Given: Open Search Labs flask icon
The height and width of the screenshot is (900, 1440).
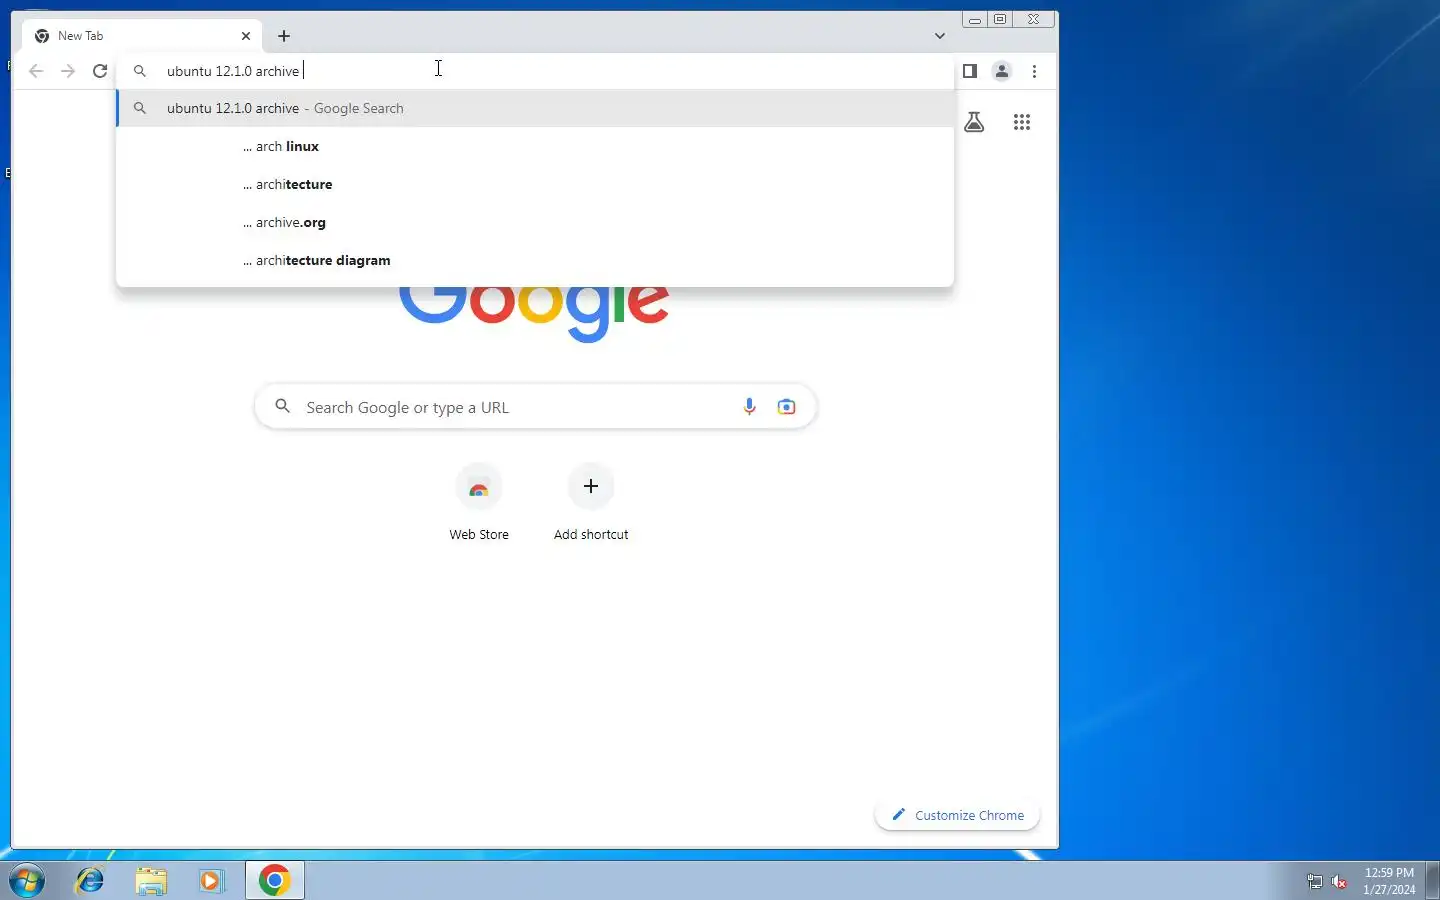Looking at the screenshot, I should click(974, 122).
